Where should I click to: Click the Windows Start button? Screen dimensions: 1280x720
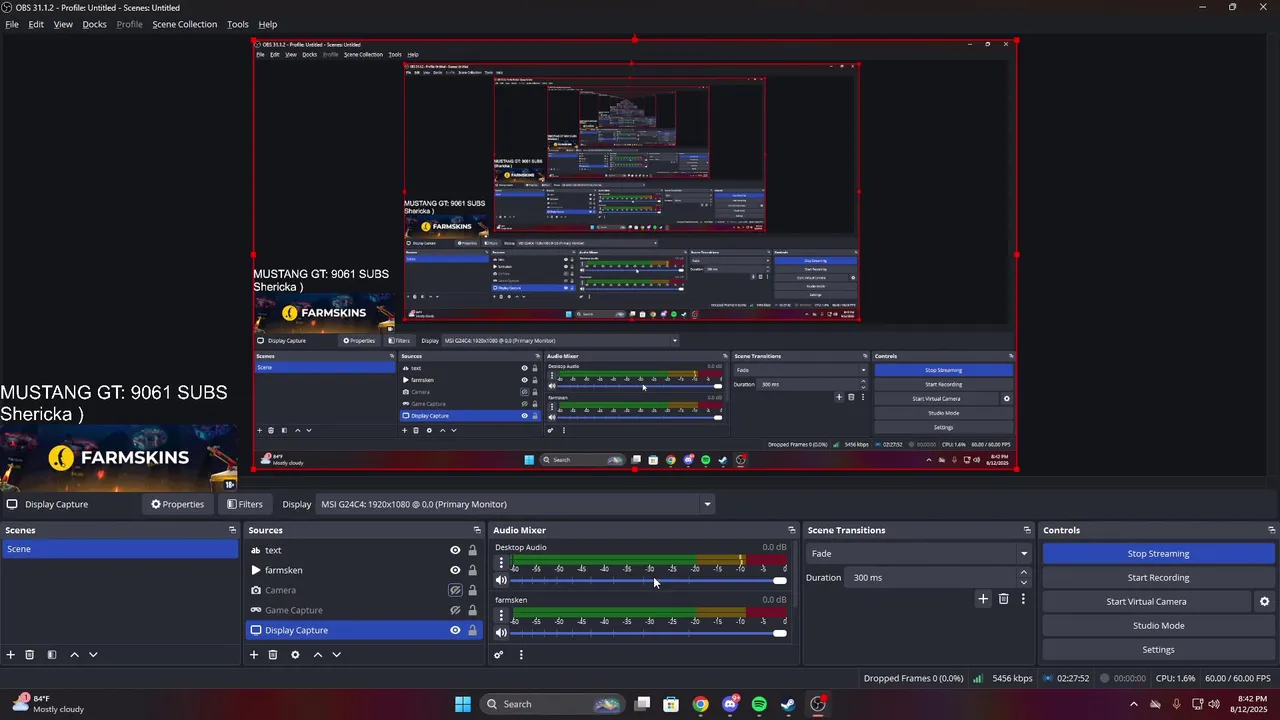463,704
